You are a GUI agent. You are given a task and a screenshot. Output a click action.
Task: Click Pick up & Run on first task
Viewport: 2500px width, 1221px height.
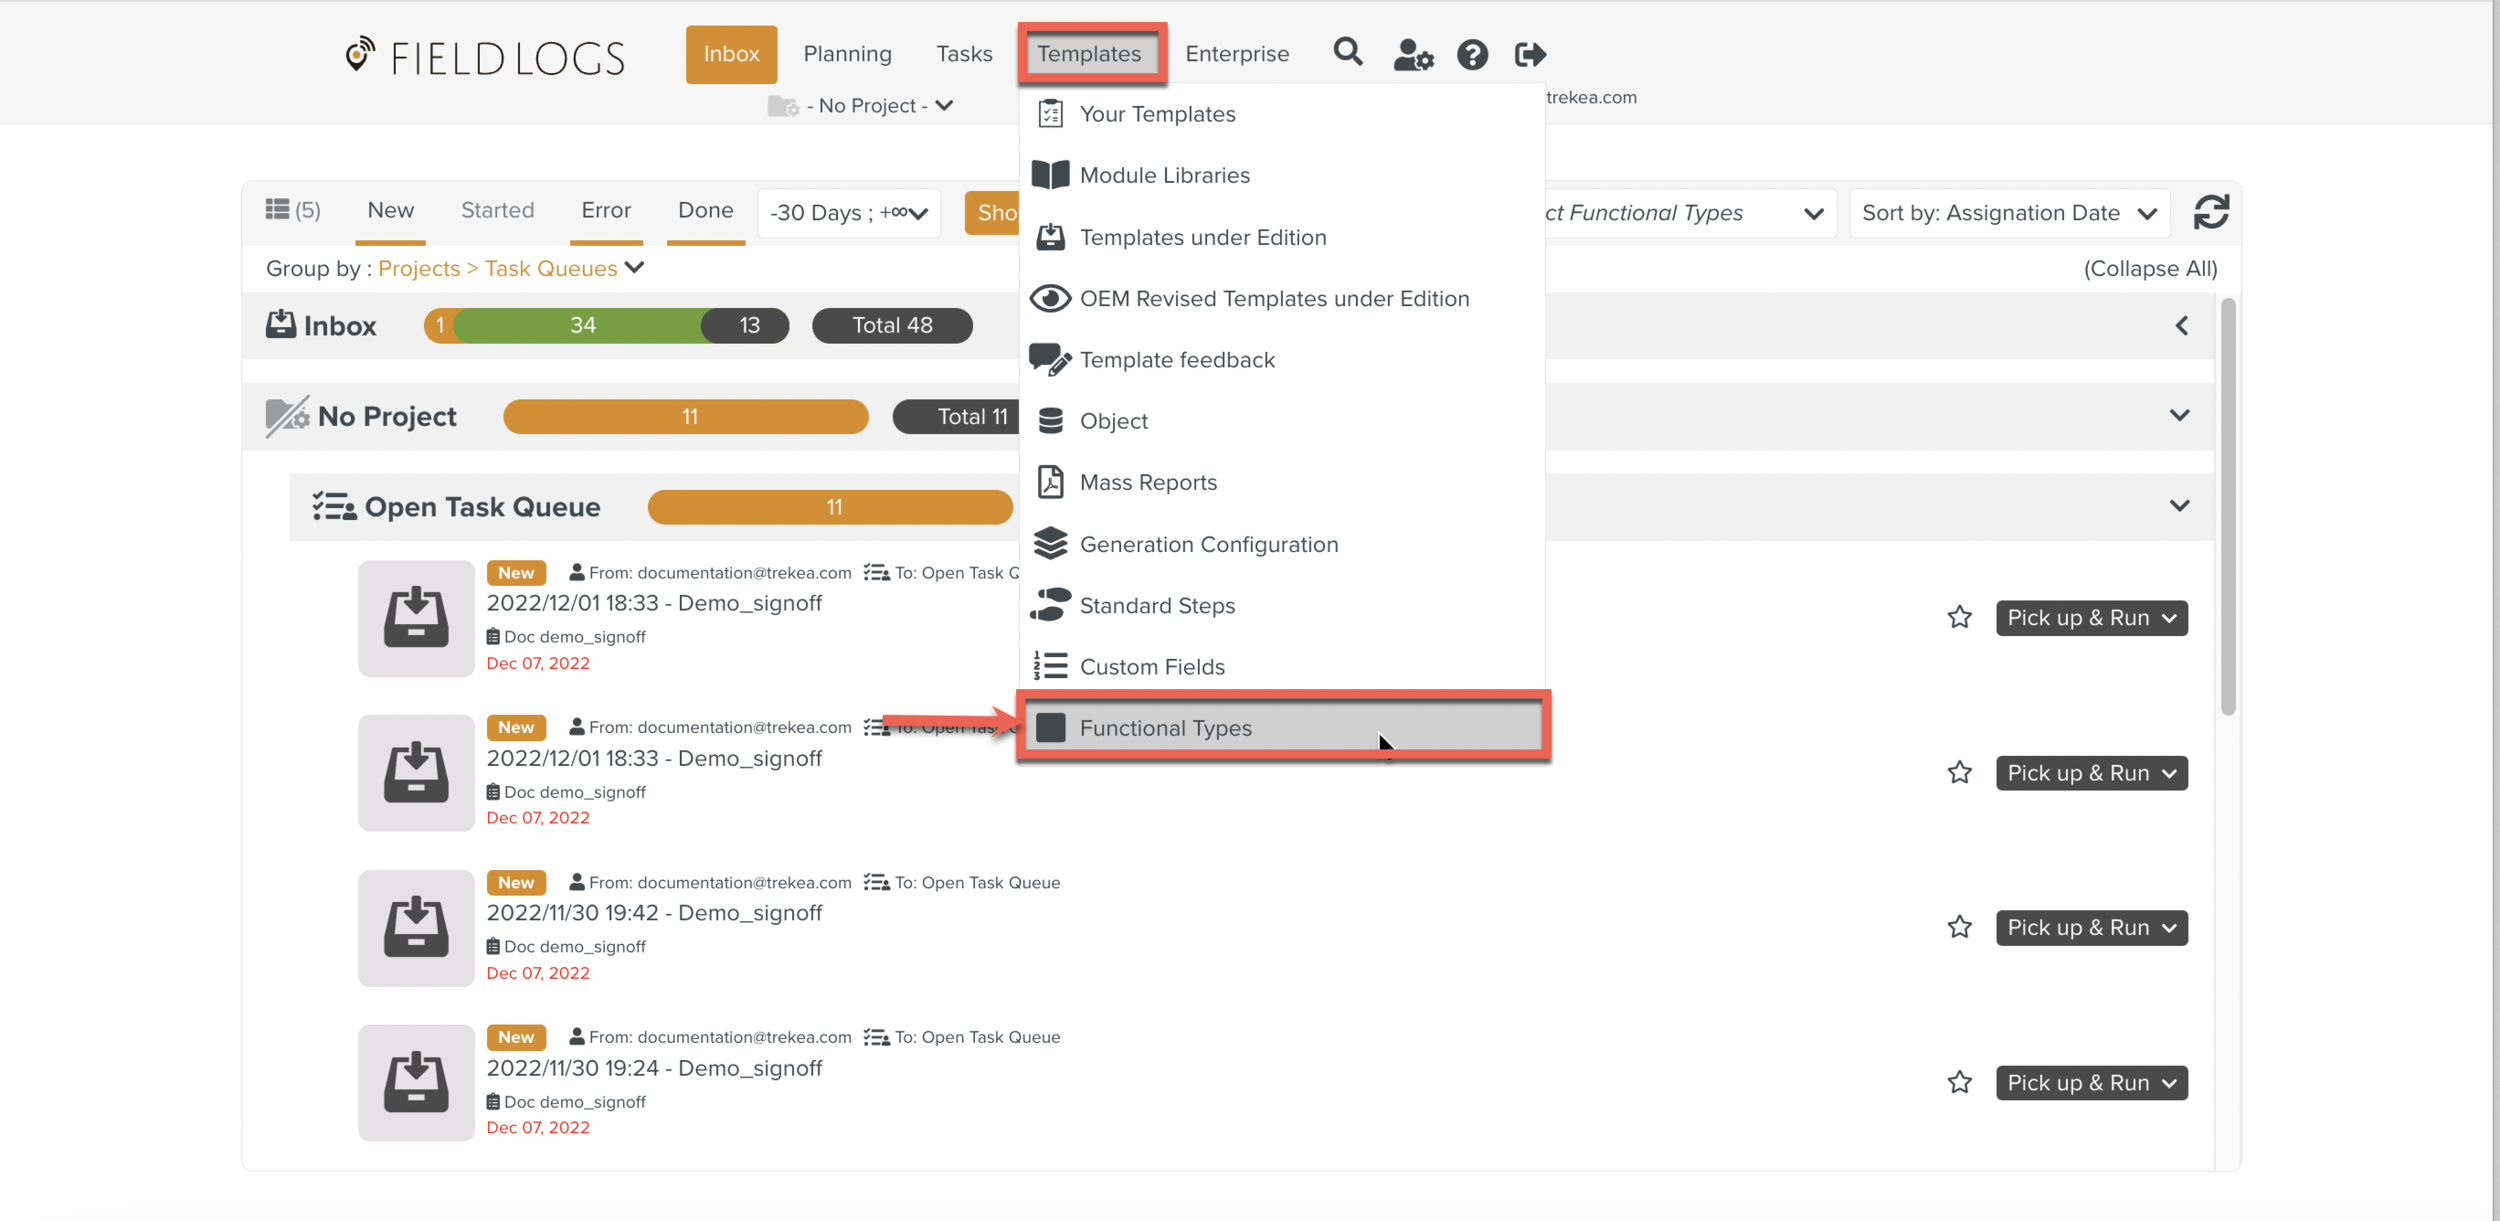pos(2091,618)
